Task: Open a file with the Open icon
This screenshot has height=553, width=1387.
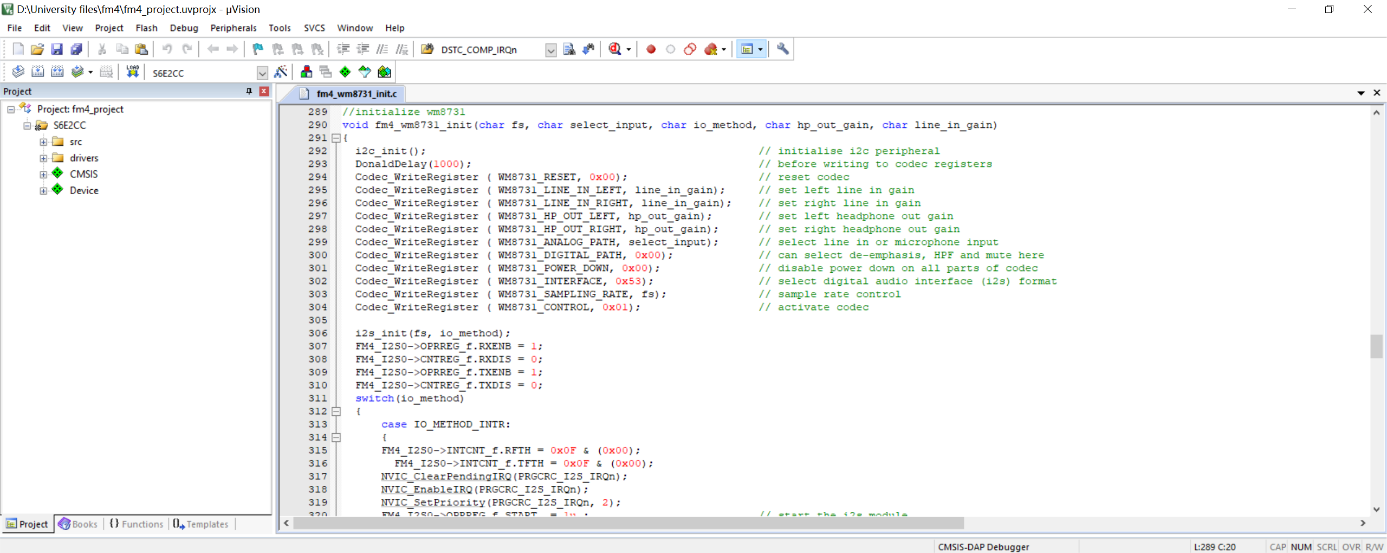Action: point(37,49)
